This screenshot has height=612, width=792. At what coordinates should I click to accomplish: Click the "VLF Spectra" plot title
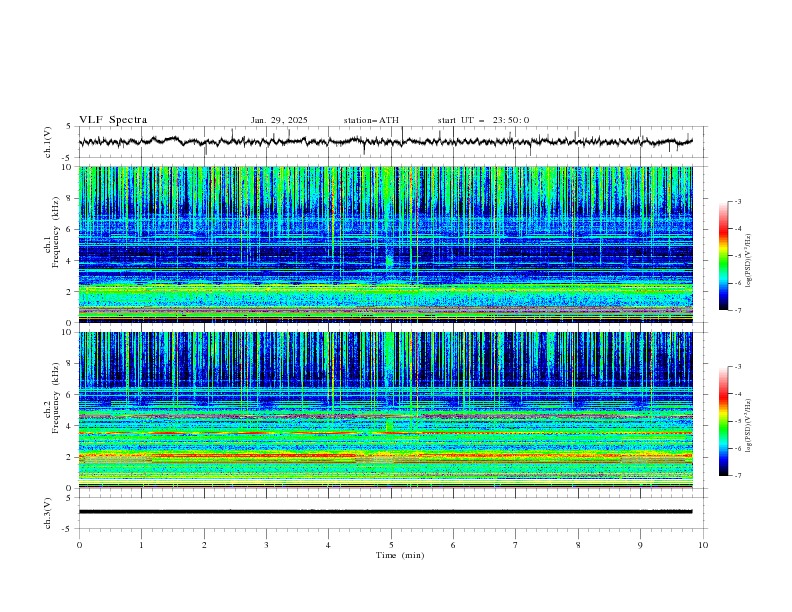(x=113, y=120)
